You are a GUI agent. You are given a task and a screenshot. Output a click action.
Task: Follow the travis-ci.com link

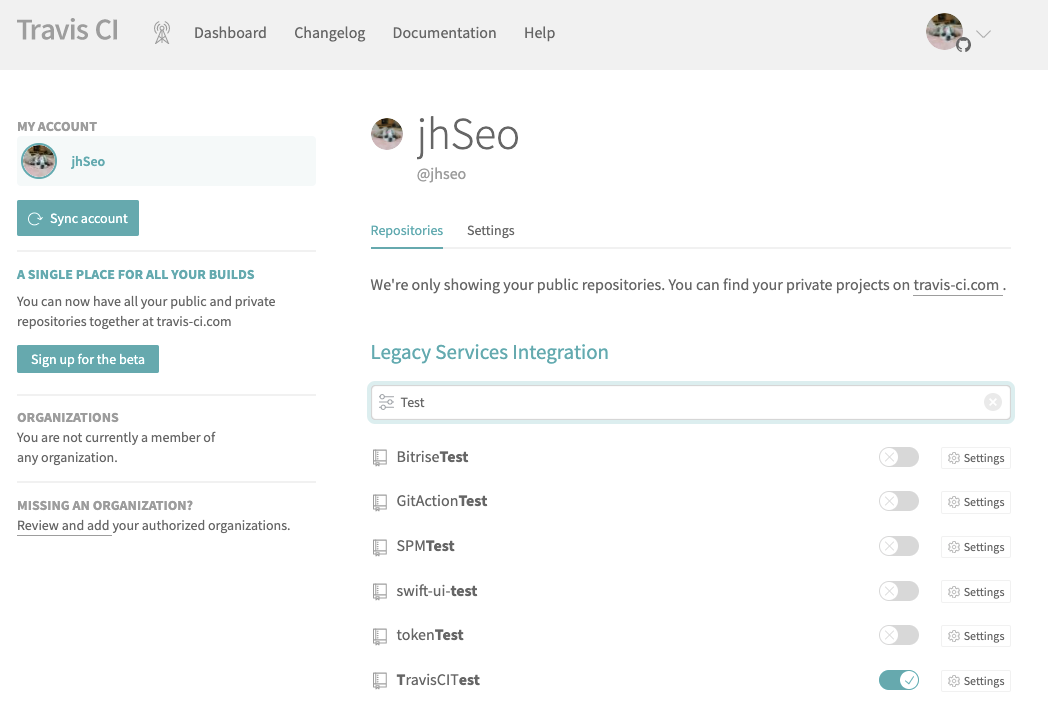point(956,285)
